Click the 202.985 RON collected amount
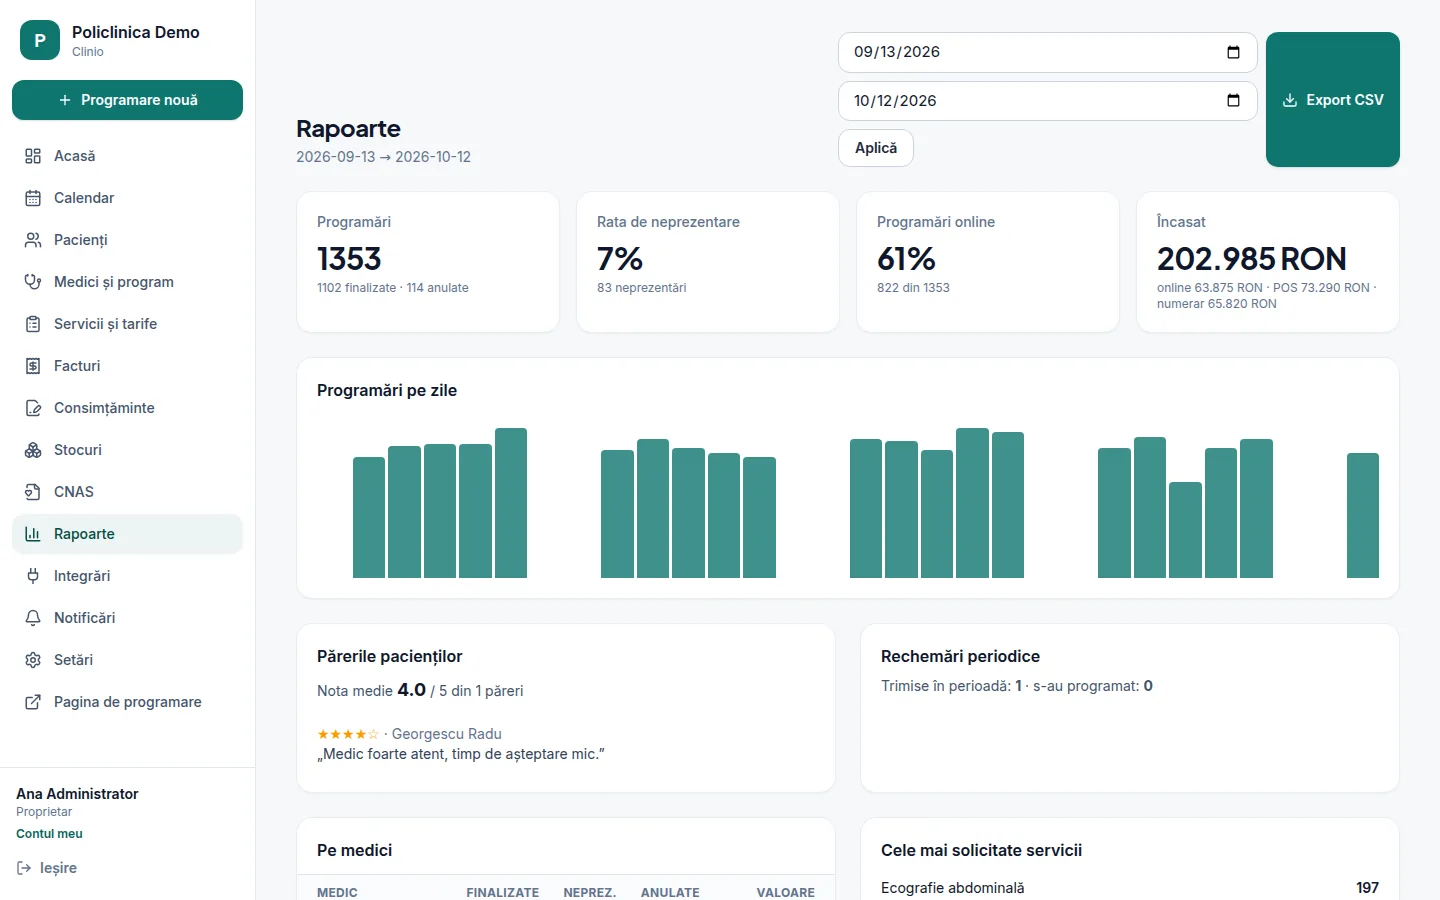The height and width of the screenshot is (900, 1440). coord(1252,259)
